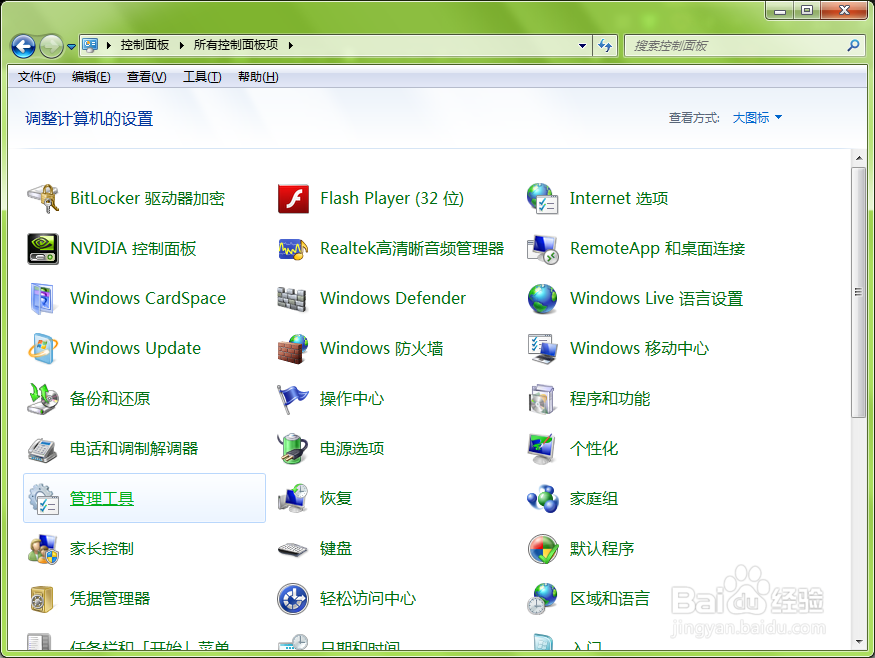The image size is (875, 658).
Task: Expand the address bar history dropdown arrow
Action: (582, 46)
